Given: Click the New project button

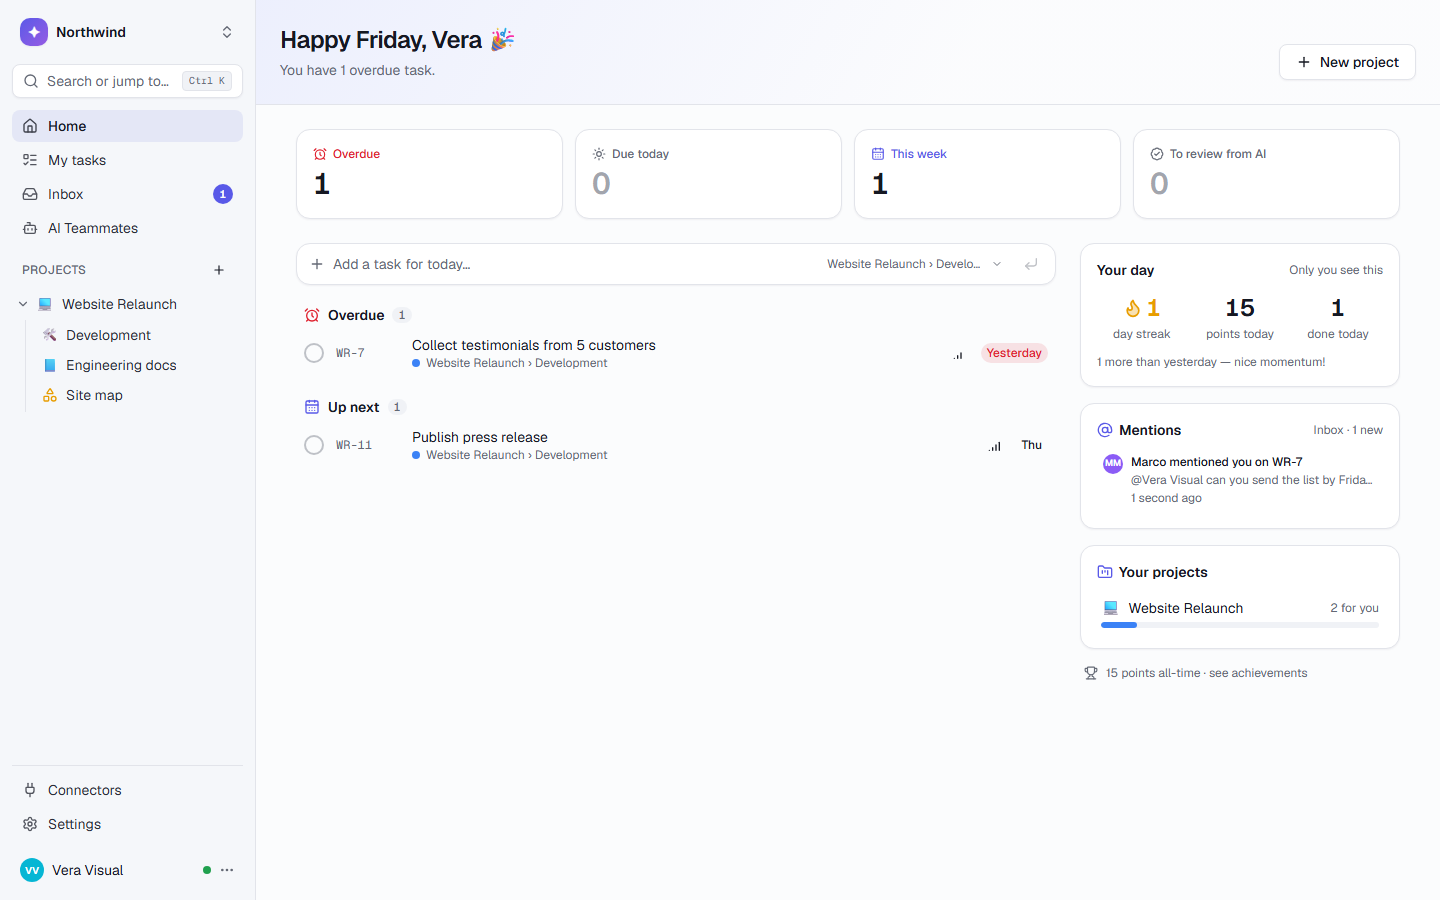Looking at the screenshot, I should [1347, 62].
